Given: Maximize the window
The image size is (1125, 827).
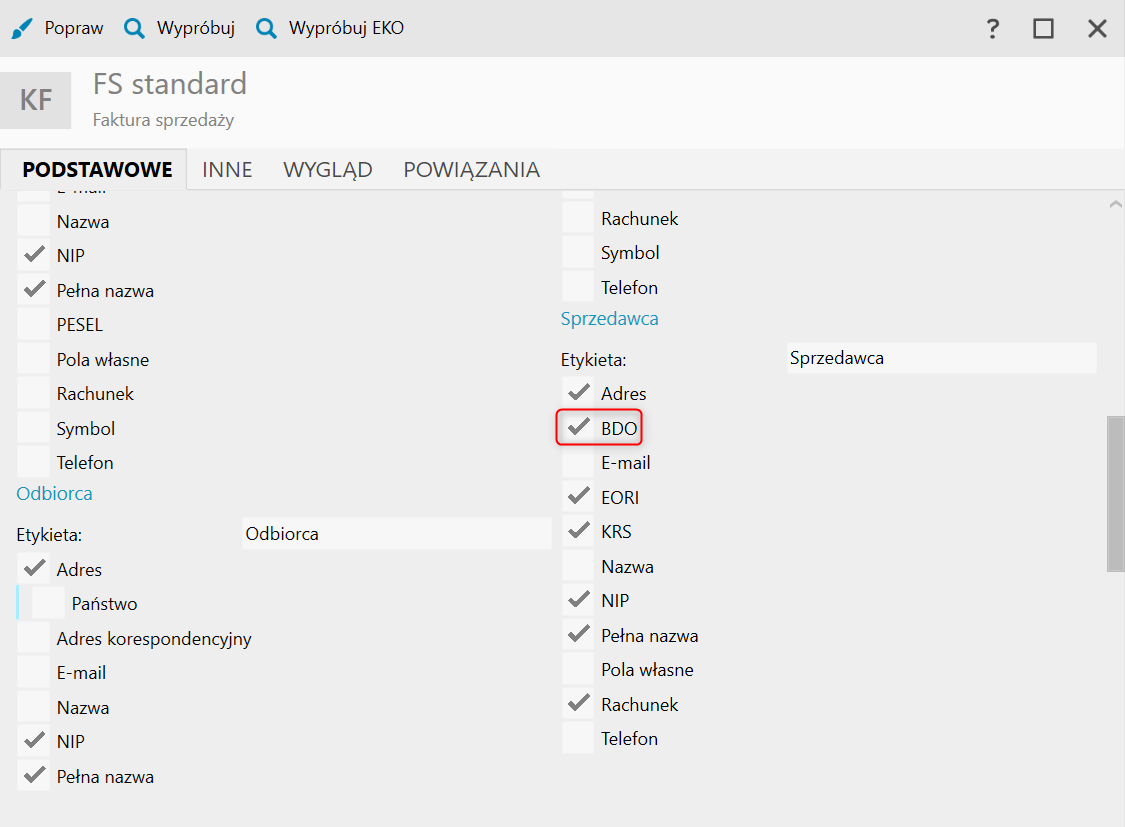Looking at the screenshot, I should tap(1043, 28).
